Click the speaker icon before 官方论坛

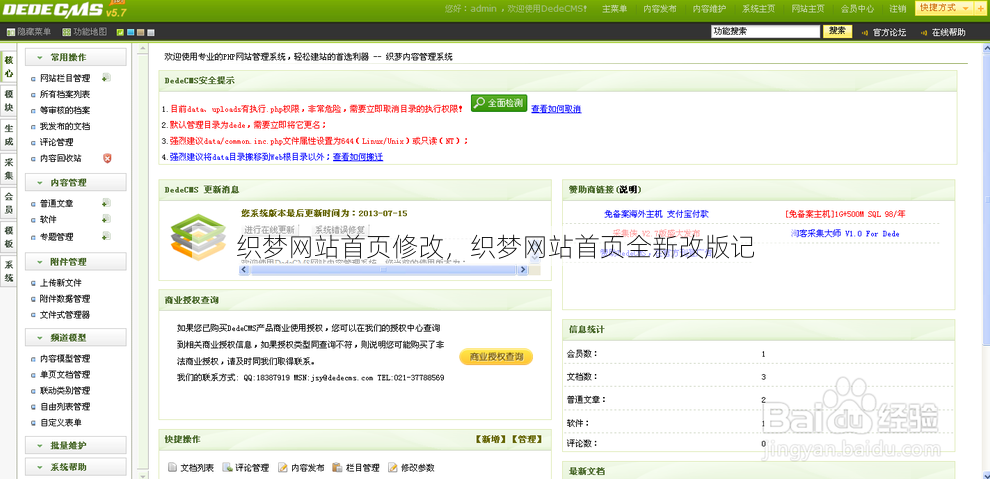pyautogui.click(x=864, y=32)
